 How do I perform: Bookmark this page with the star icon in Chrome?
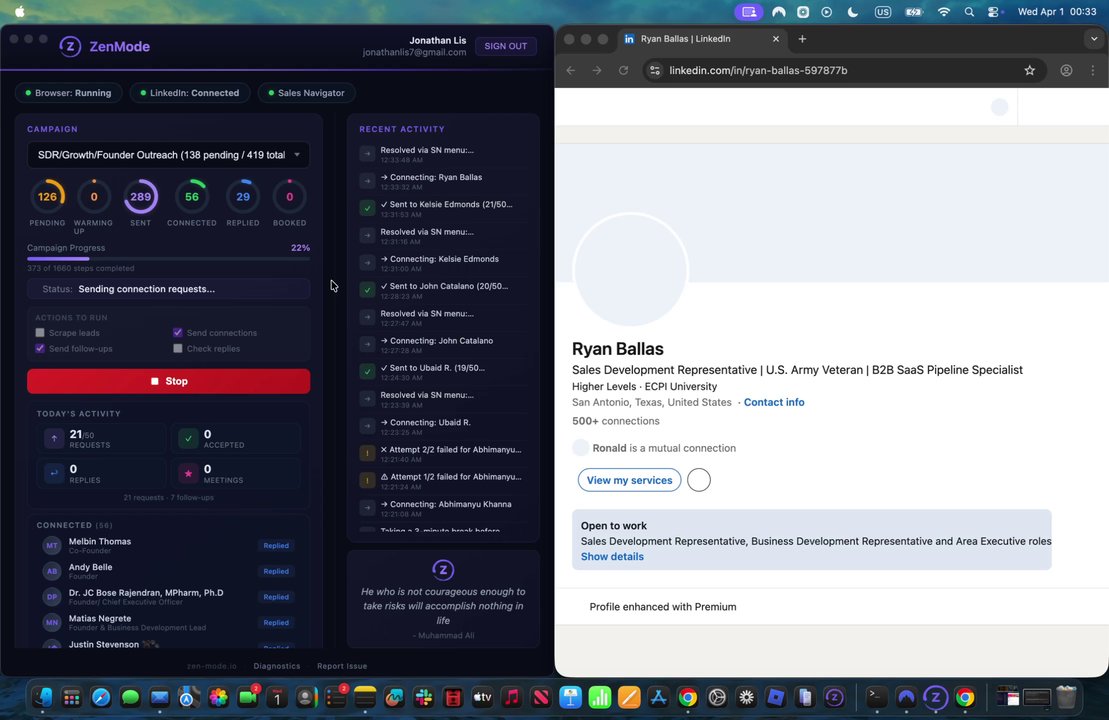pyautogui.click(x=1030, y=70)
